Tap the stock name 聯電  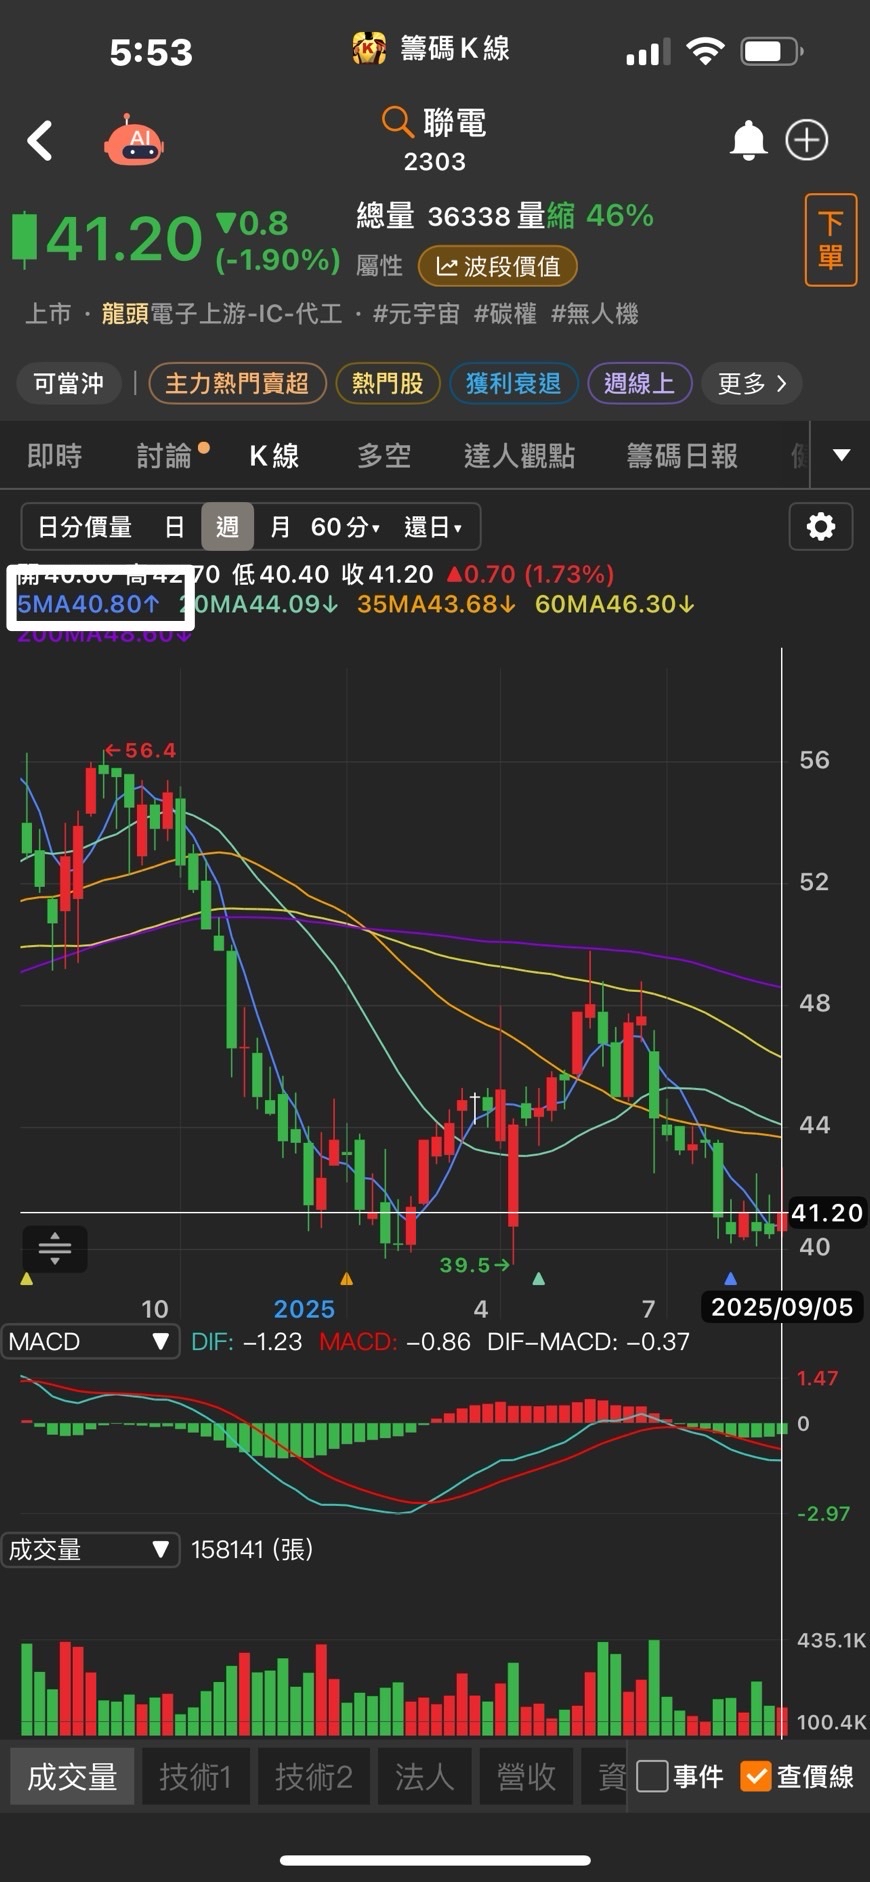coord(454,123)
